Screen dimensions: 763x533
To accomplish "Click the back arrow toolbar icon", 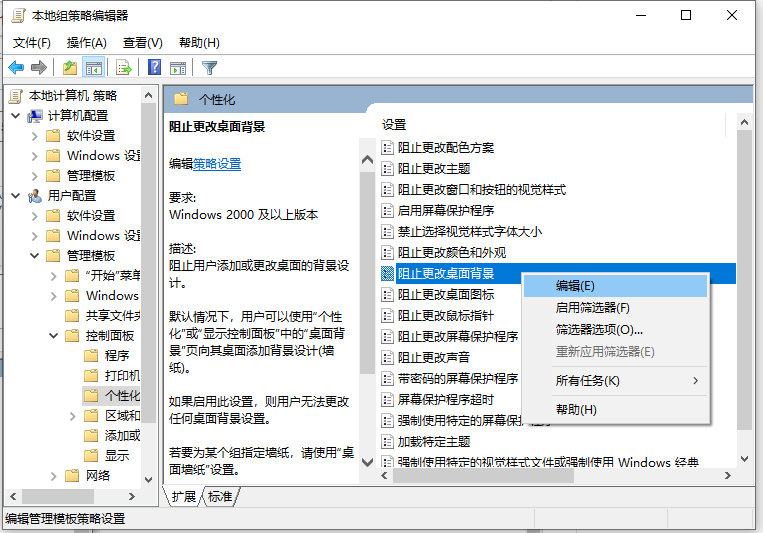I will point(16,68).
